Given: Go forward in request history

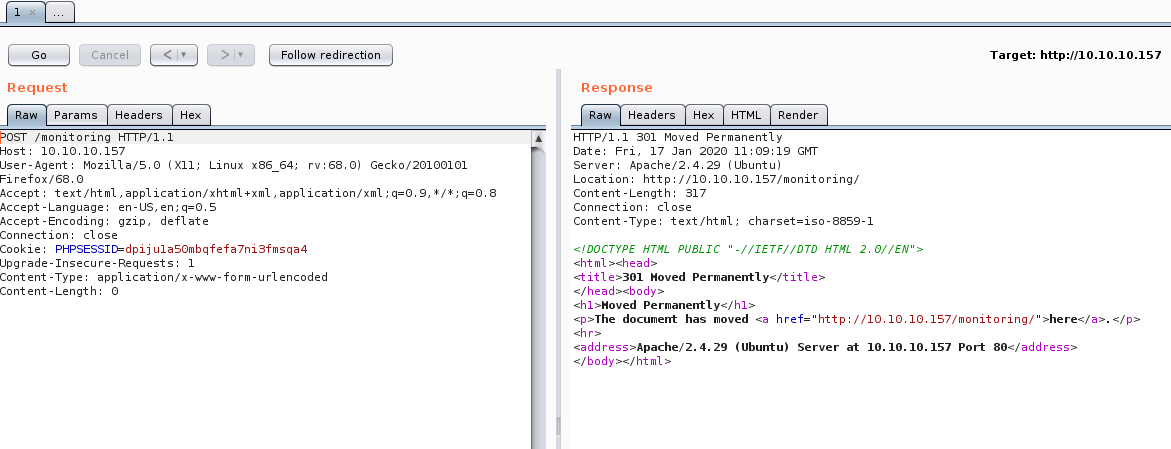Looking at the screenshot, I should (224, 55).
